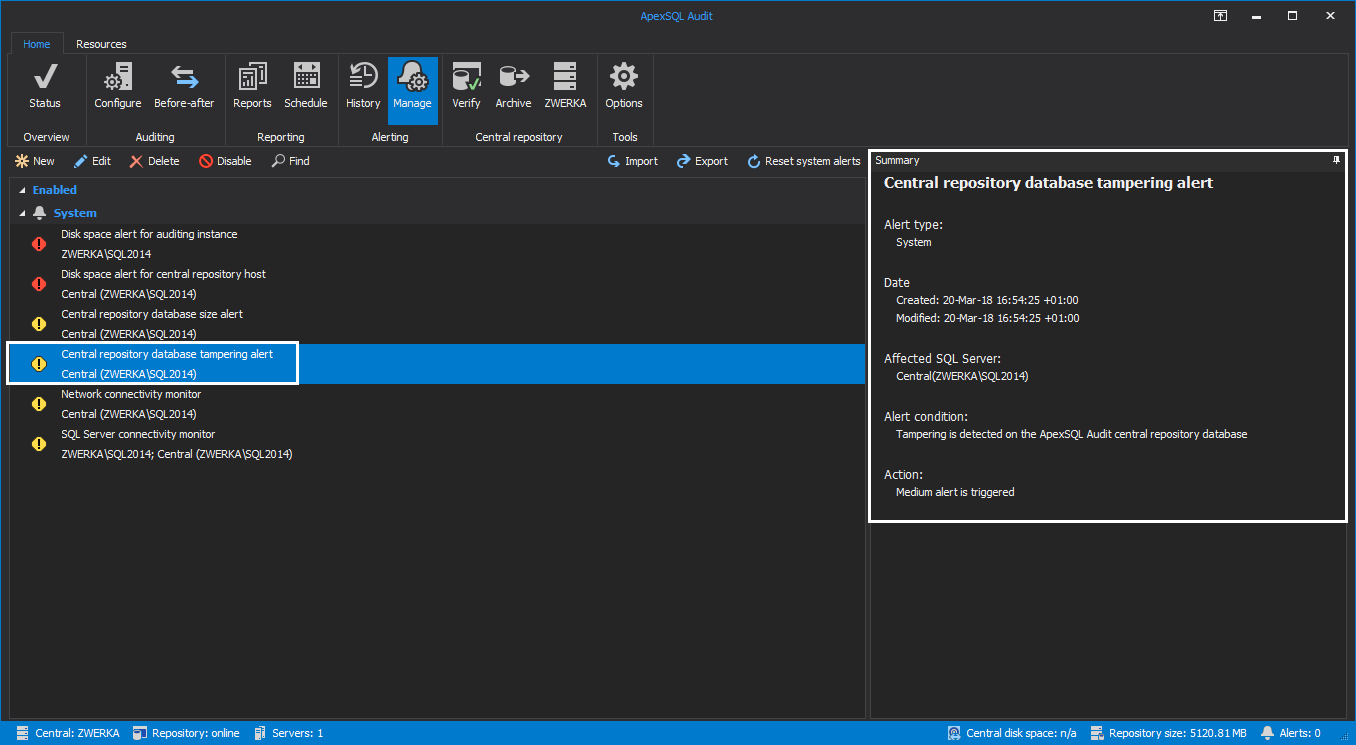Click Repository size: 5120.81 MB
Screen dimensions: 1356x745
click(1168, 733)
